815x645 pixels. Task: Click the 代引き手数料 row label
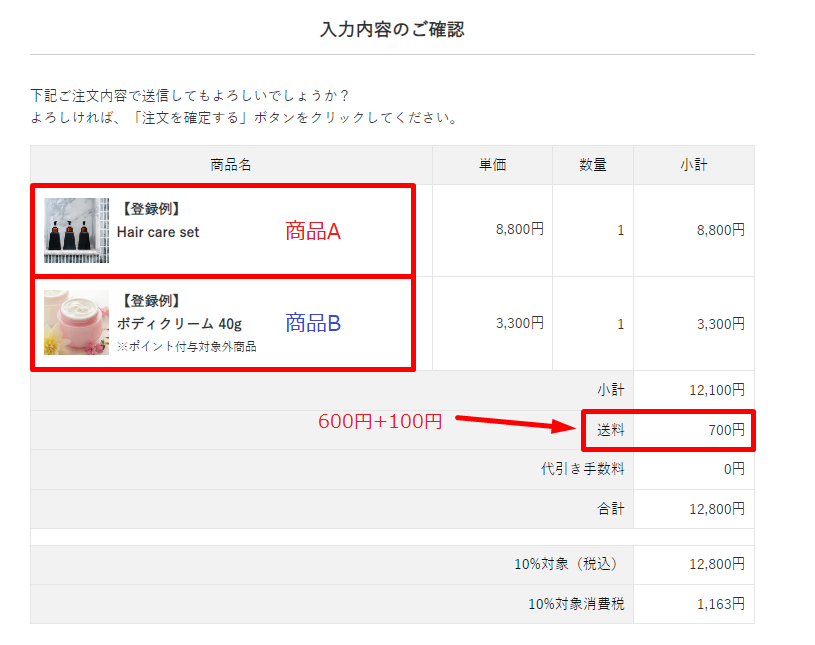(582, 469)
